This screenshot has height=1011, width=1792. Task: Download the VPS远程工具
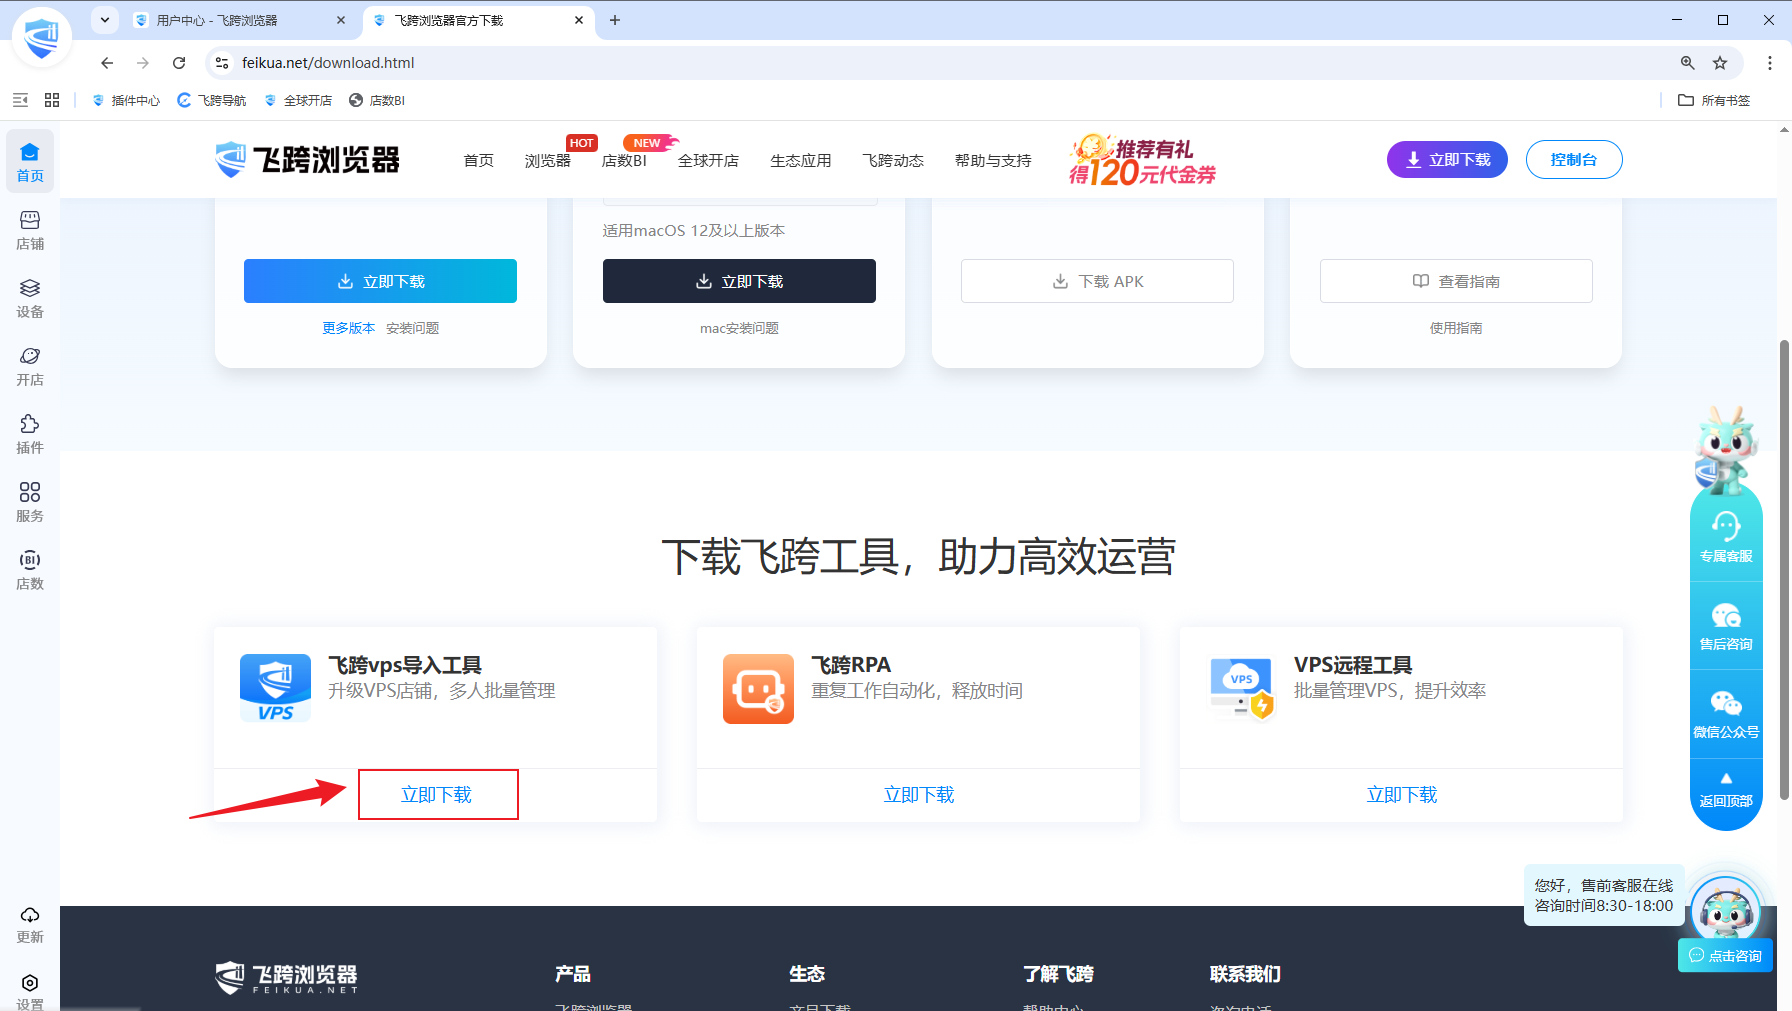(x=1402, y=794)
